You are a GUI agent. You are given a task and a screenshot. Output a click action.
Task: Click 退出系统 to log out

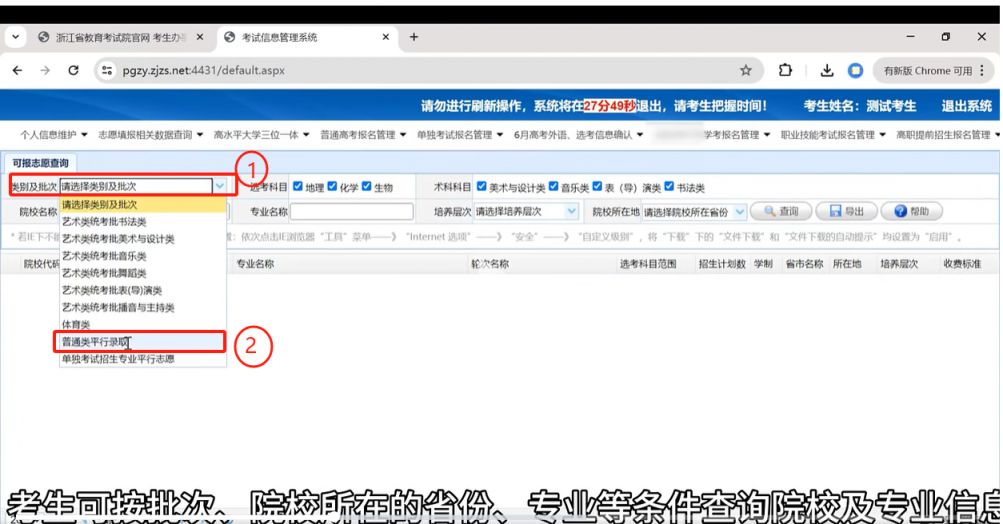pyautogui.click(x=965, y=106)
